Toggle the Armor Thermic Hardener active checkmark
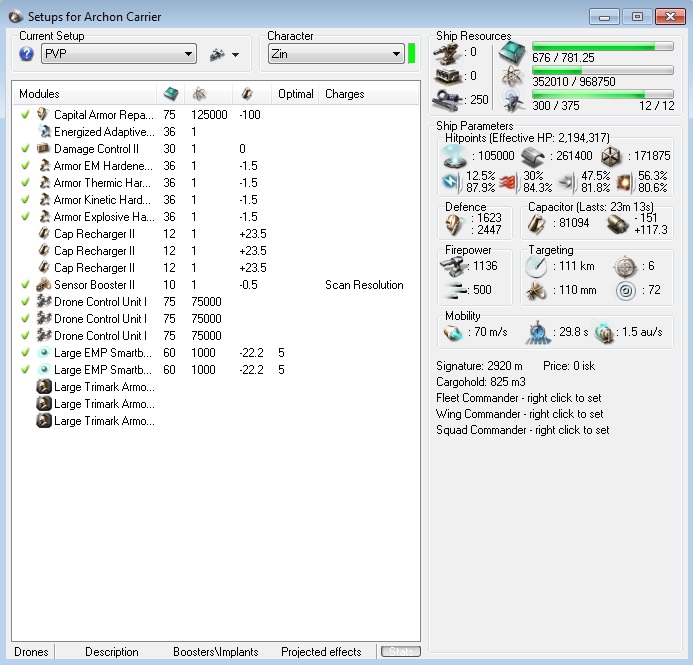Viewport: 693px width, 665px height. [25, 182]
